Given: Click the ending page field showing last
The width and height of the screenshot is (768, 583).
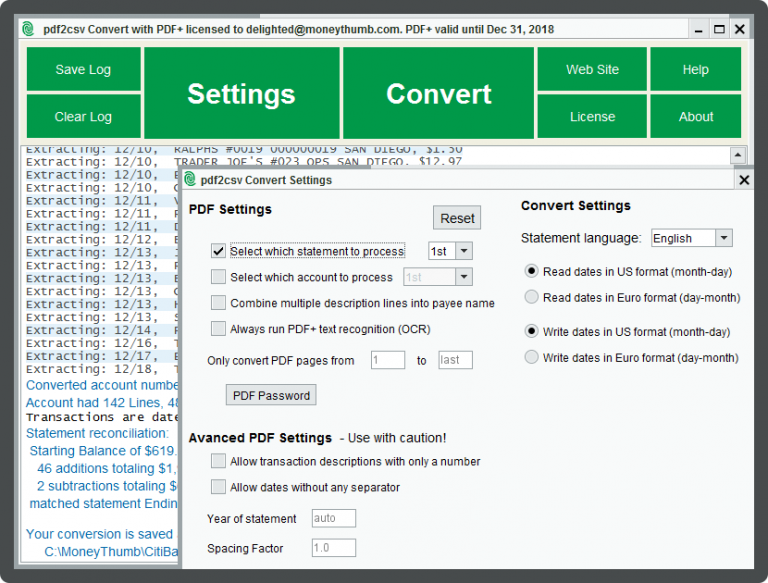Looking at the screenshot, I should point(456,360).
